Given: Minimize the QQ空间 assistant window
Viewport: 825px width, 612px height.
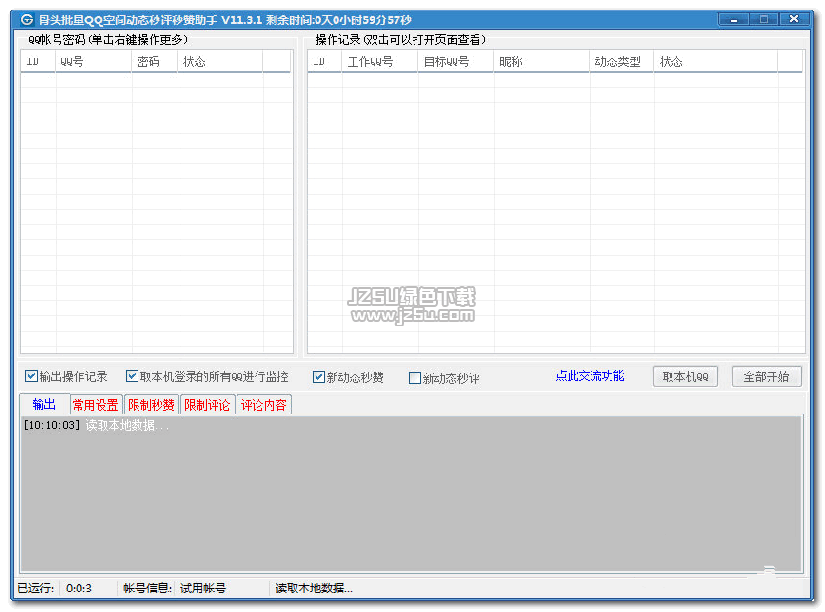Looking at the screenshot, I should (733, 19).
